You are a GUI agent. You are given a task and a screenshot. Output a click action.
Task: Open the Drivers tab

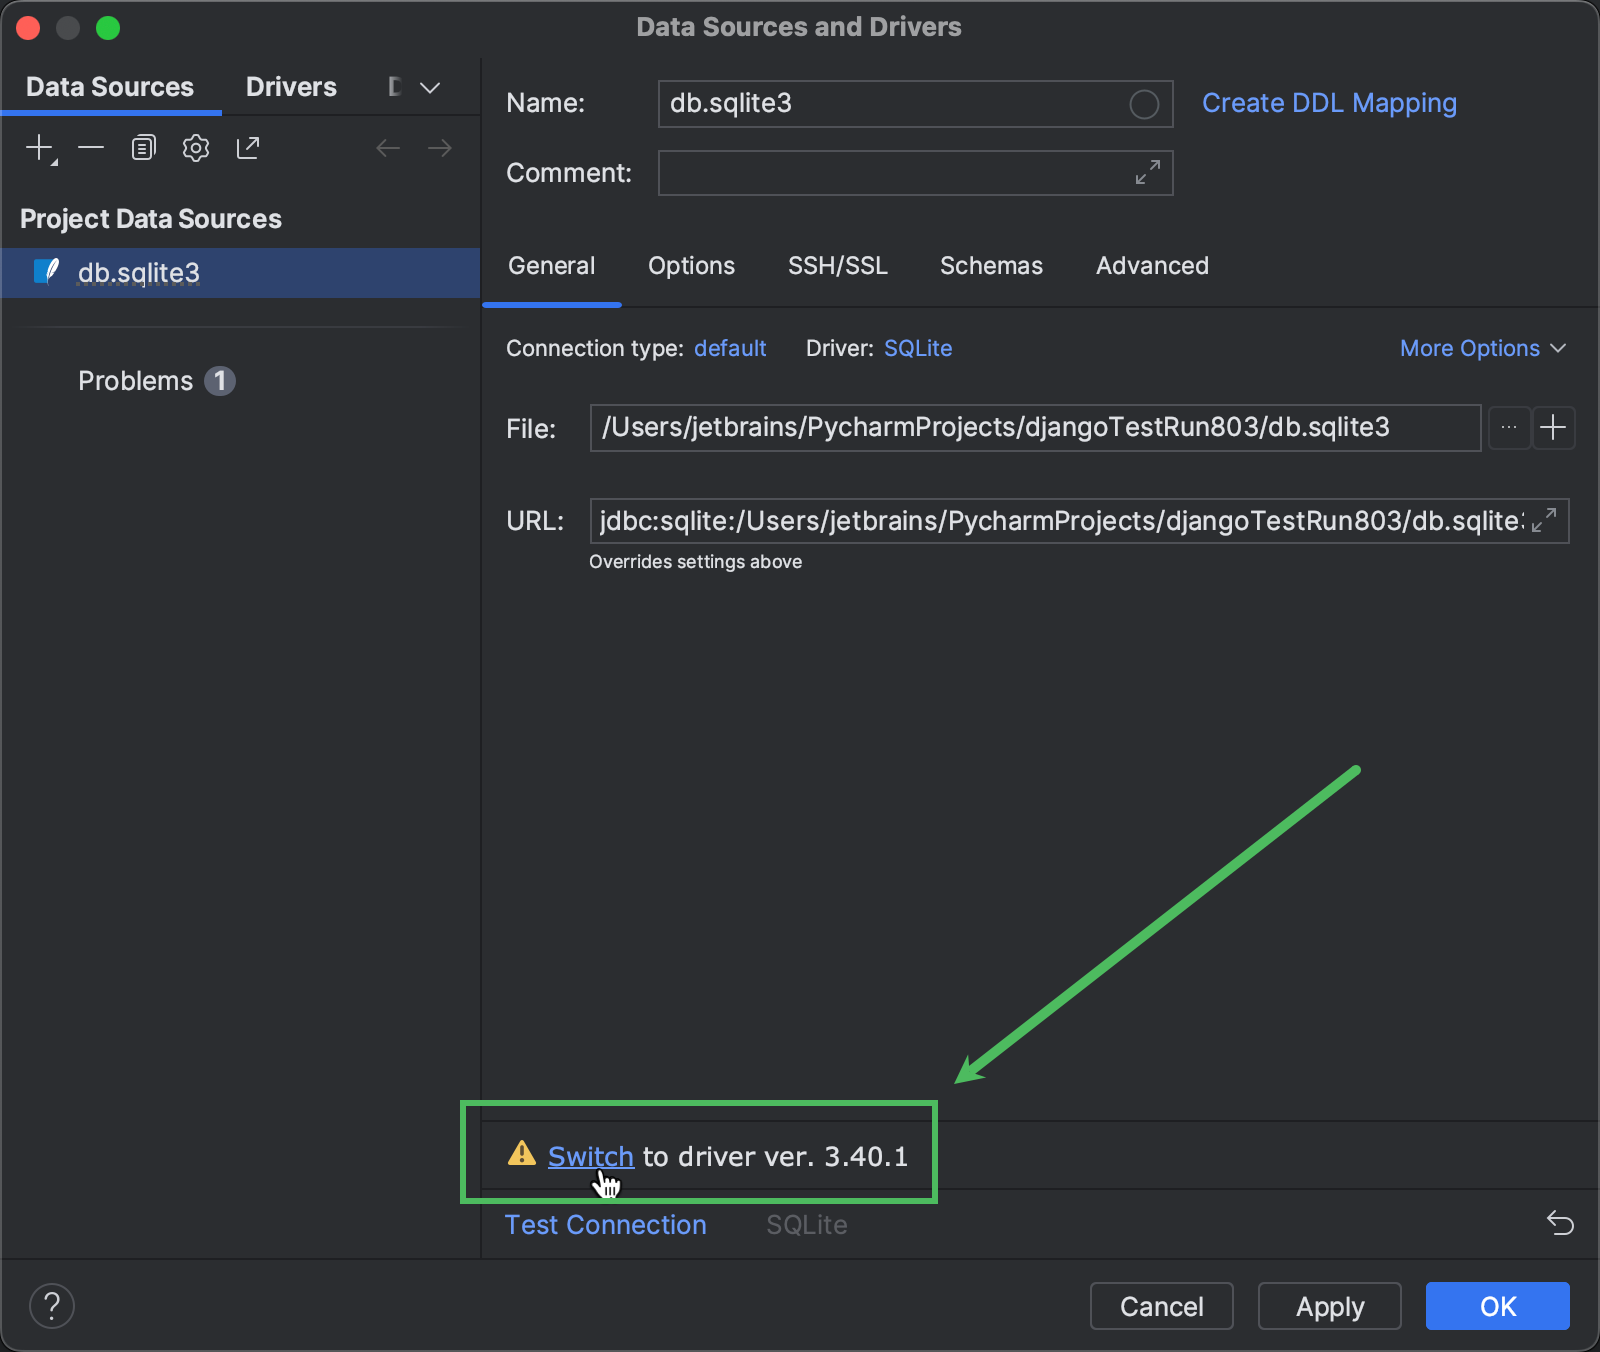pyautogui.click(x=290, y=87)
